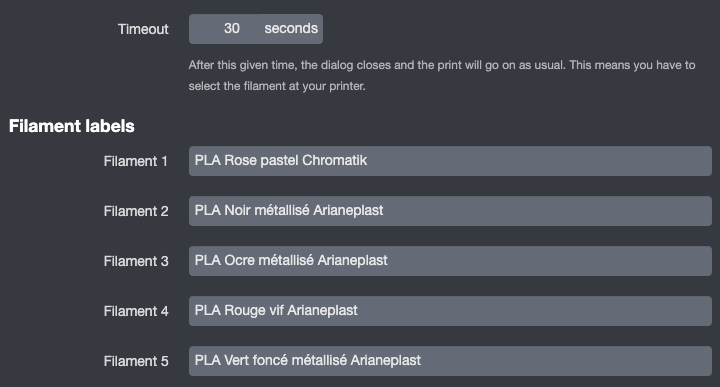Focus the Filament 2 label field
Image resolution: width=720 pixels, height=387 pixels.
[450, 211]
